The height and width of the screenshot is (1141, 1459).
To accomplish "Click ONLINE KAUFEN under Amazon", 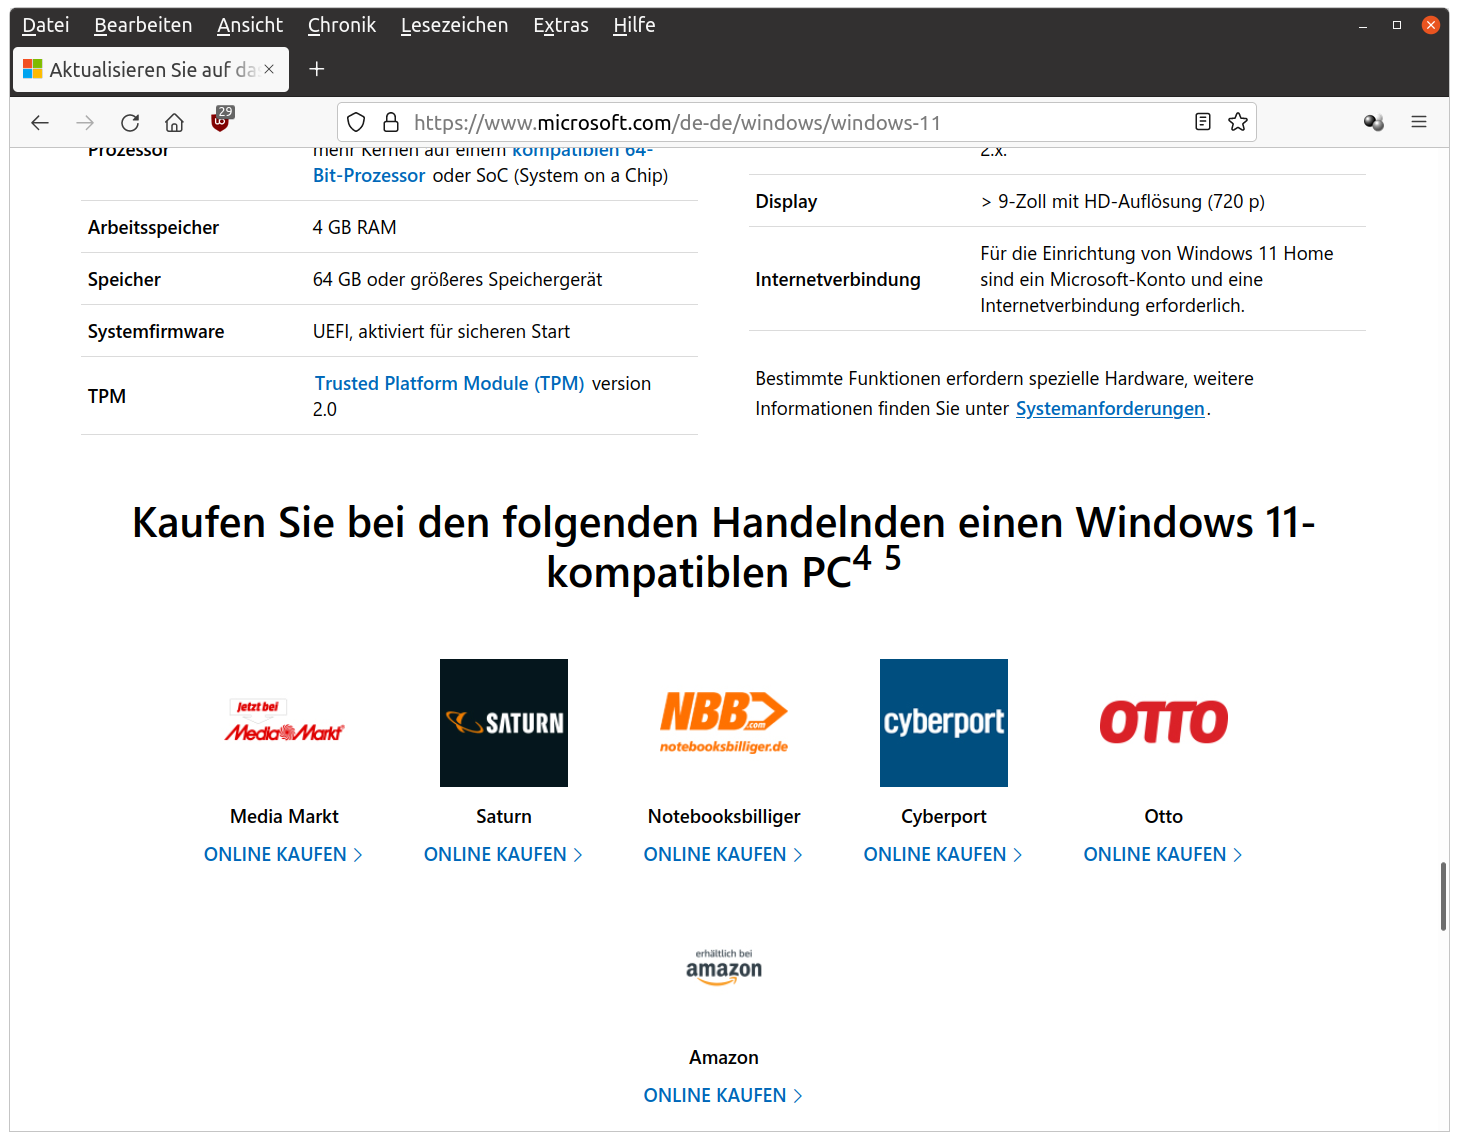I will click(724, 1096).
